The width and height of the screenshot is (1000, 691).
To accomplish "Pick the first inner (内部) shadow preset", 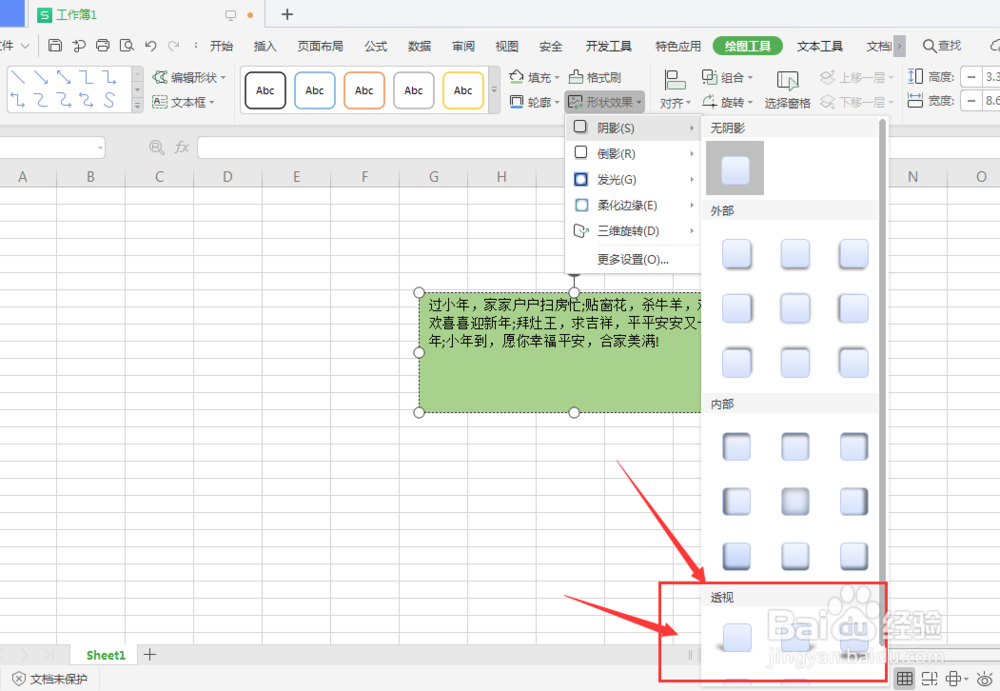I will point(737,447).
